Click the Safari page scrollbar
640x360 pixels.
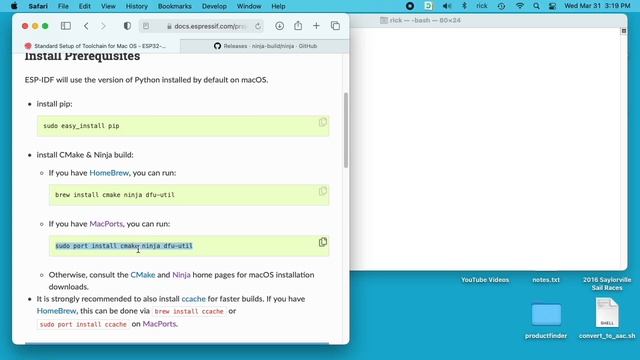pyautogui.click(x=346, y=130)
